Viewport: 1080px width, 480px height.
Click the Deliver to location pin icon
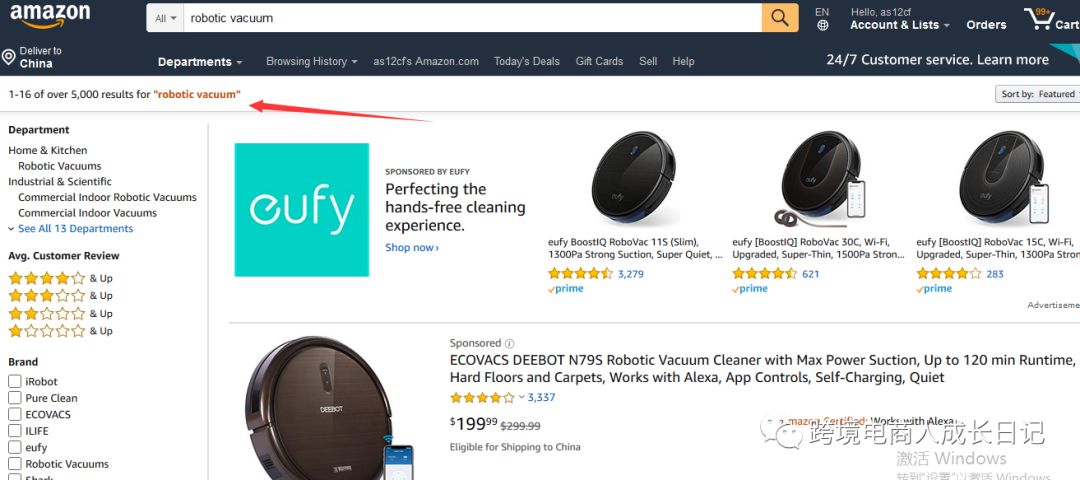9,57
